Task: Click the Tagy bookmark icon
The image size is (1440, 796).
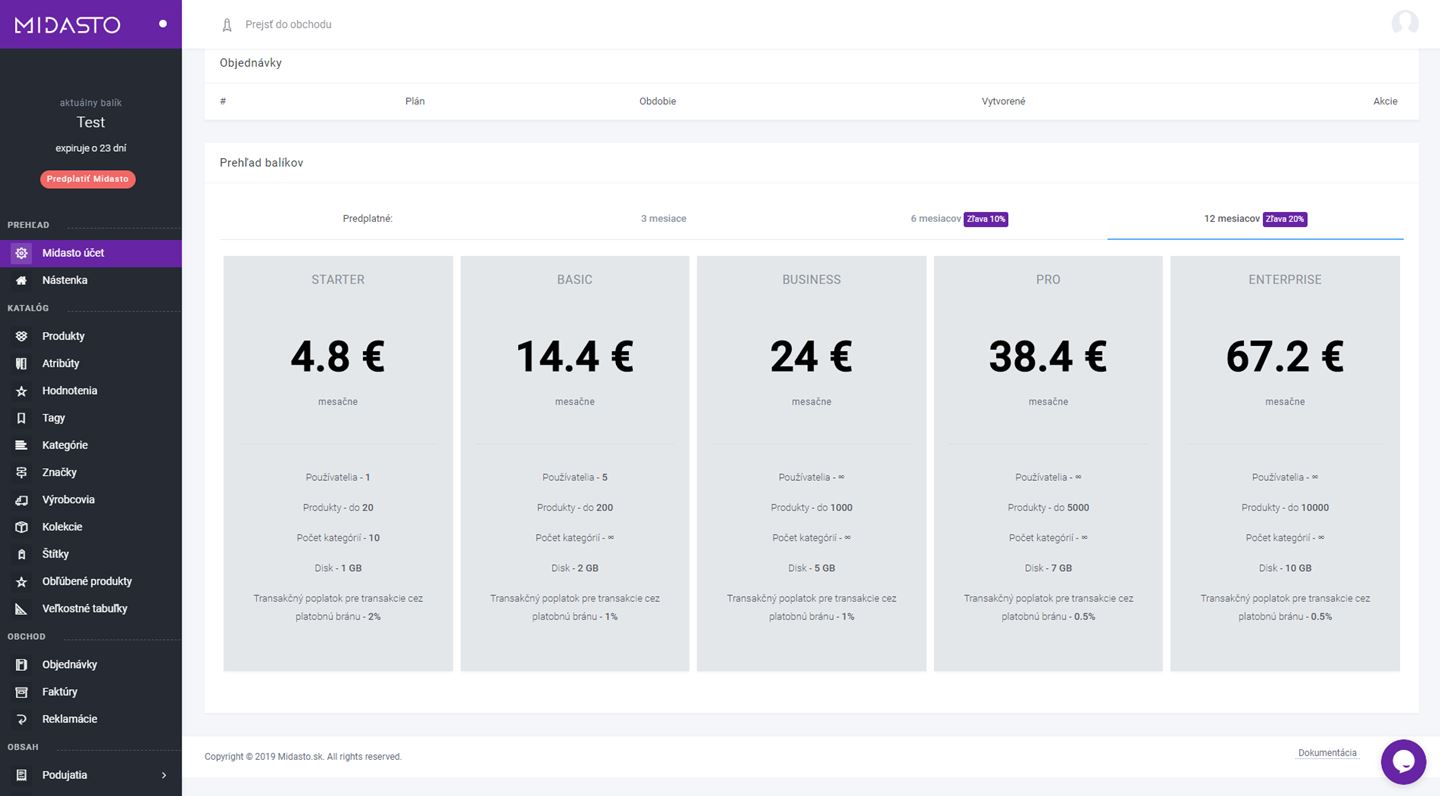Action: coord(21,418)
